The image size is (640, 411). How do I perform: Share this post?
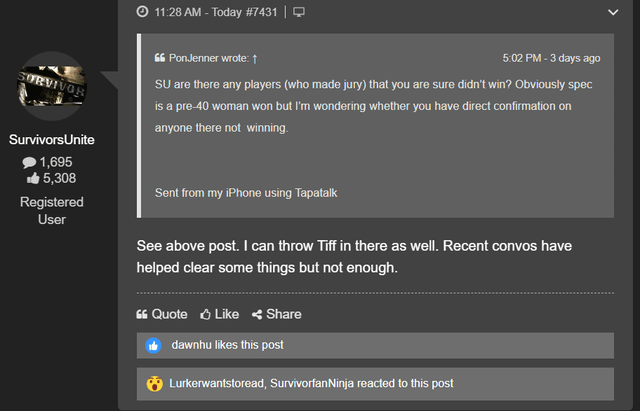click(x=277, y=314)
